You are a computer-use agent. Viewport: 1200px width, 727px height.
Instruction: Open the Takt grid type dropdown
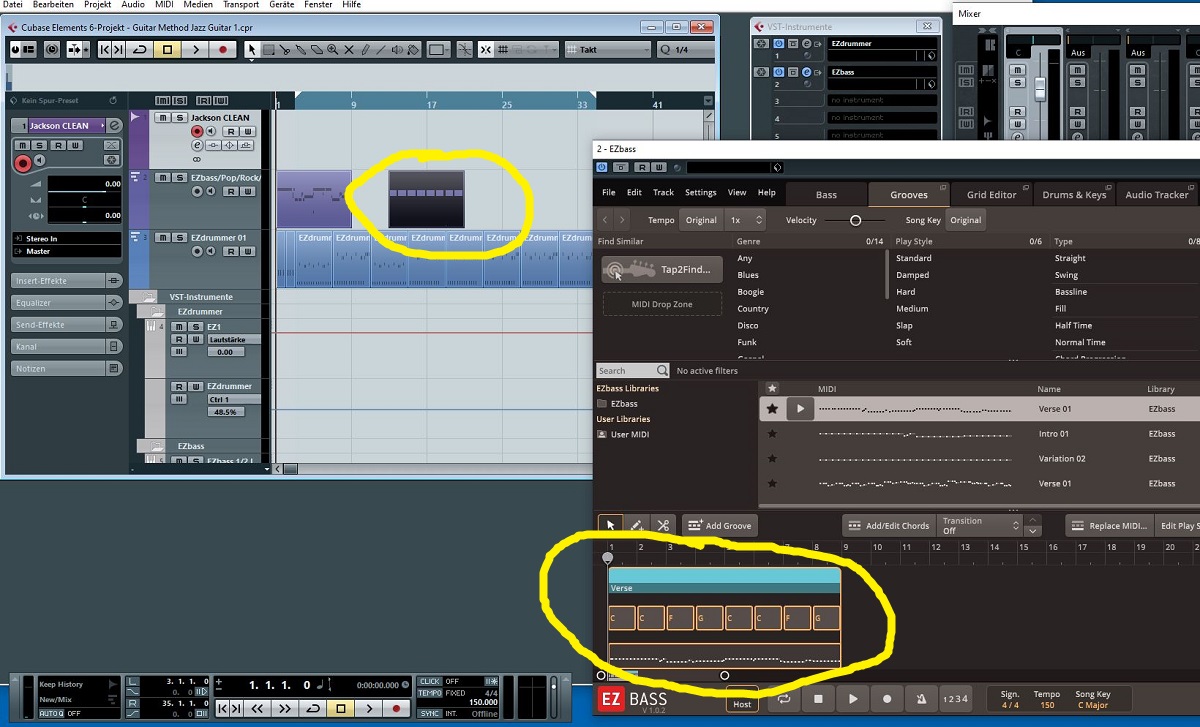(607, 49)
